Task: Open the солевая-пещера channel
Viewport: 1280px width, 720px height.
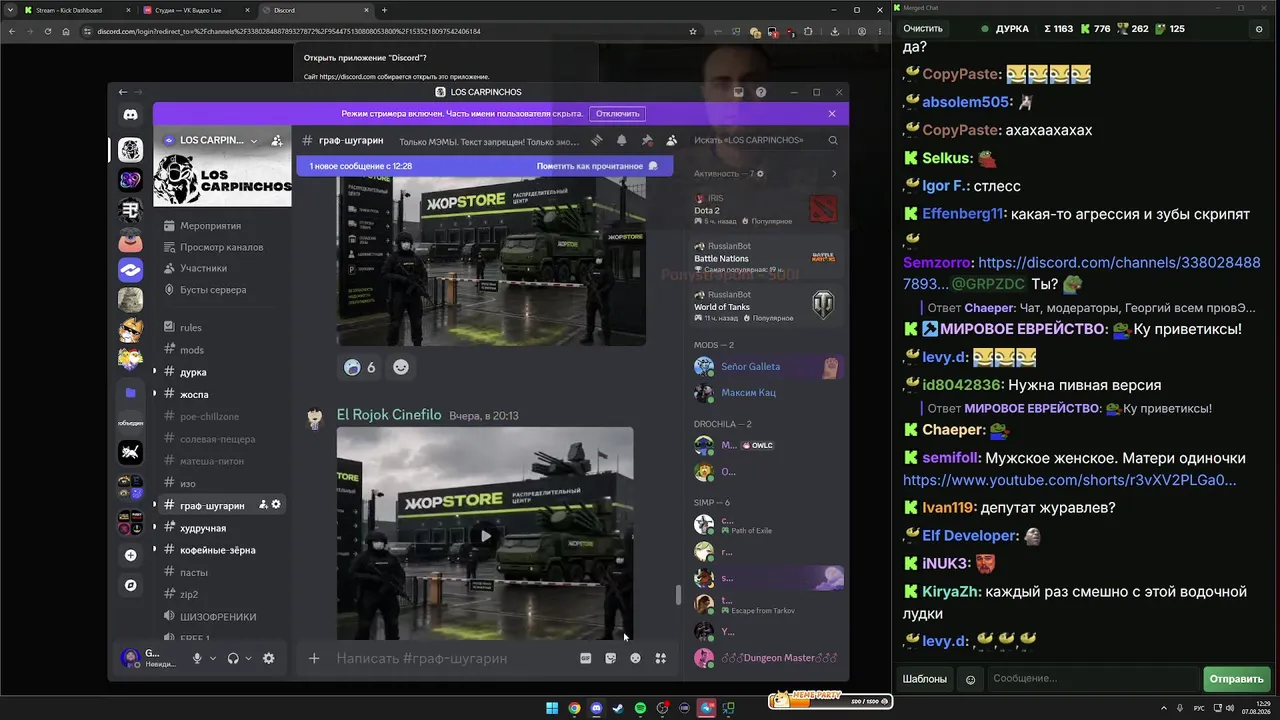Action: pos(217,439)
